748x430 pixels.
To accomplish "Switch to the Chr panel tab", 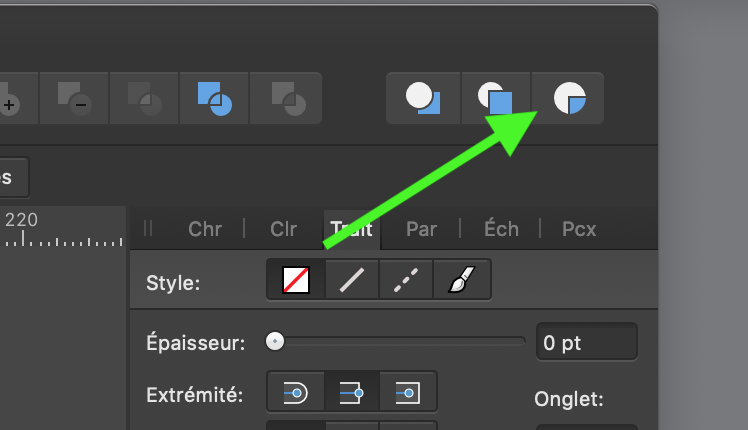I will coord(205,229).
